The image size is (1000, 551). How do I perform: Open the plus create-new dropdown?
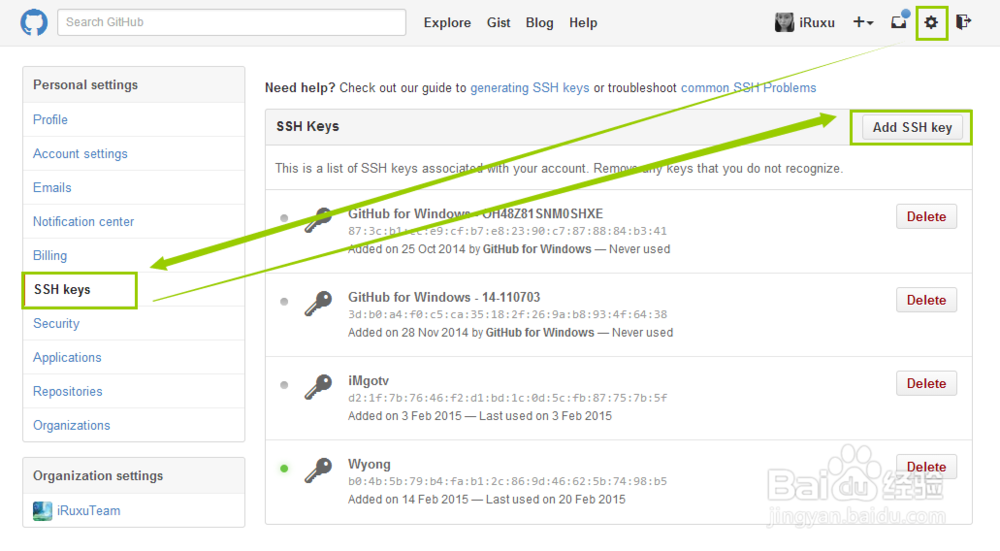point(863,22)
